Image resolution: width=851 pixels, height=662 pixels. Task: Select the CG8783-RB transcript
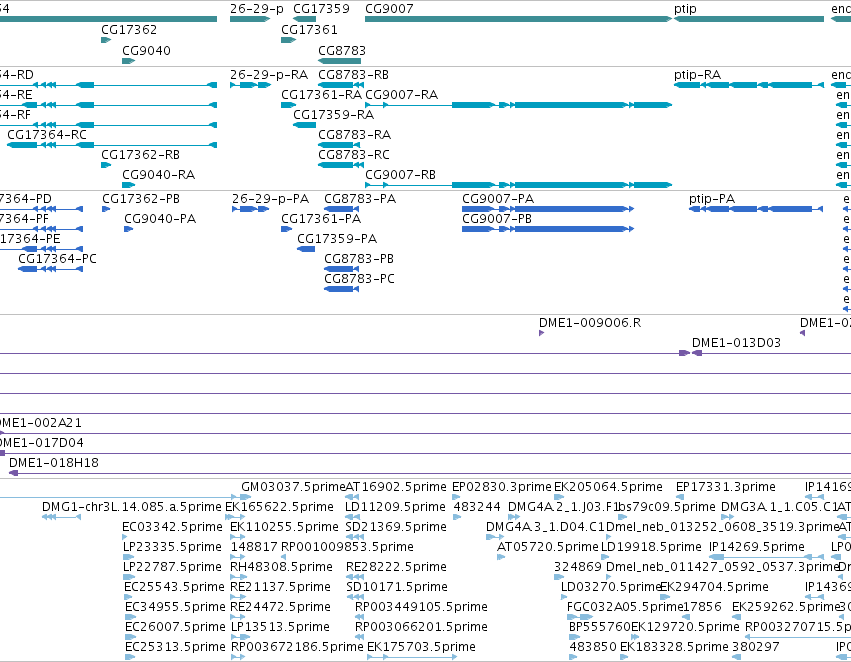tap(339, 85)
